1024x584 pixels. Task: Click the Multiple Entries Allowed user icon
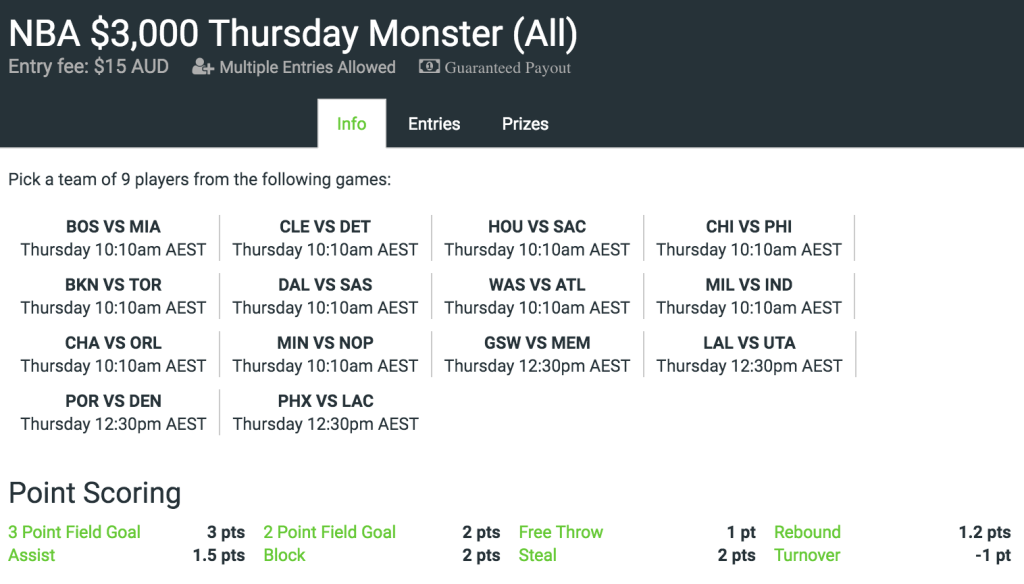(x=202, y=67)
